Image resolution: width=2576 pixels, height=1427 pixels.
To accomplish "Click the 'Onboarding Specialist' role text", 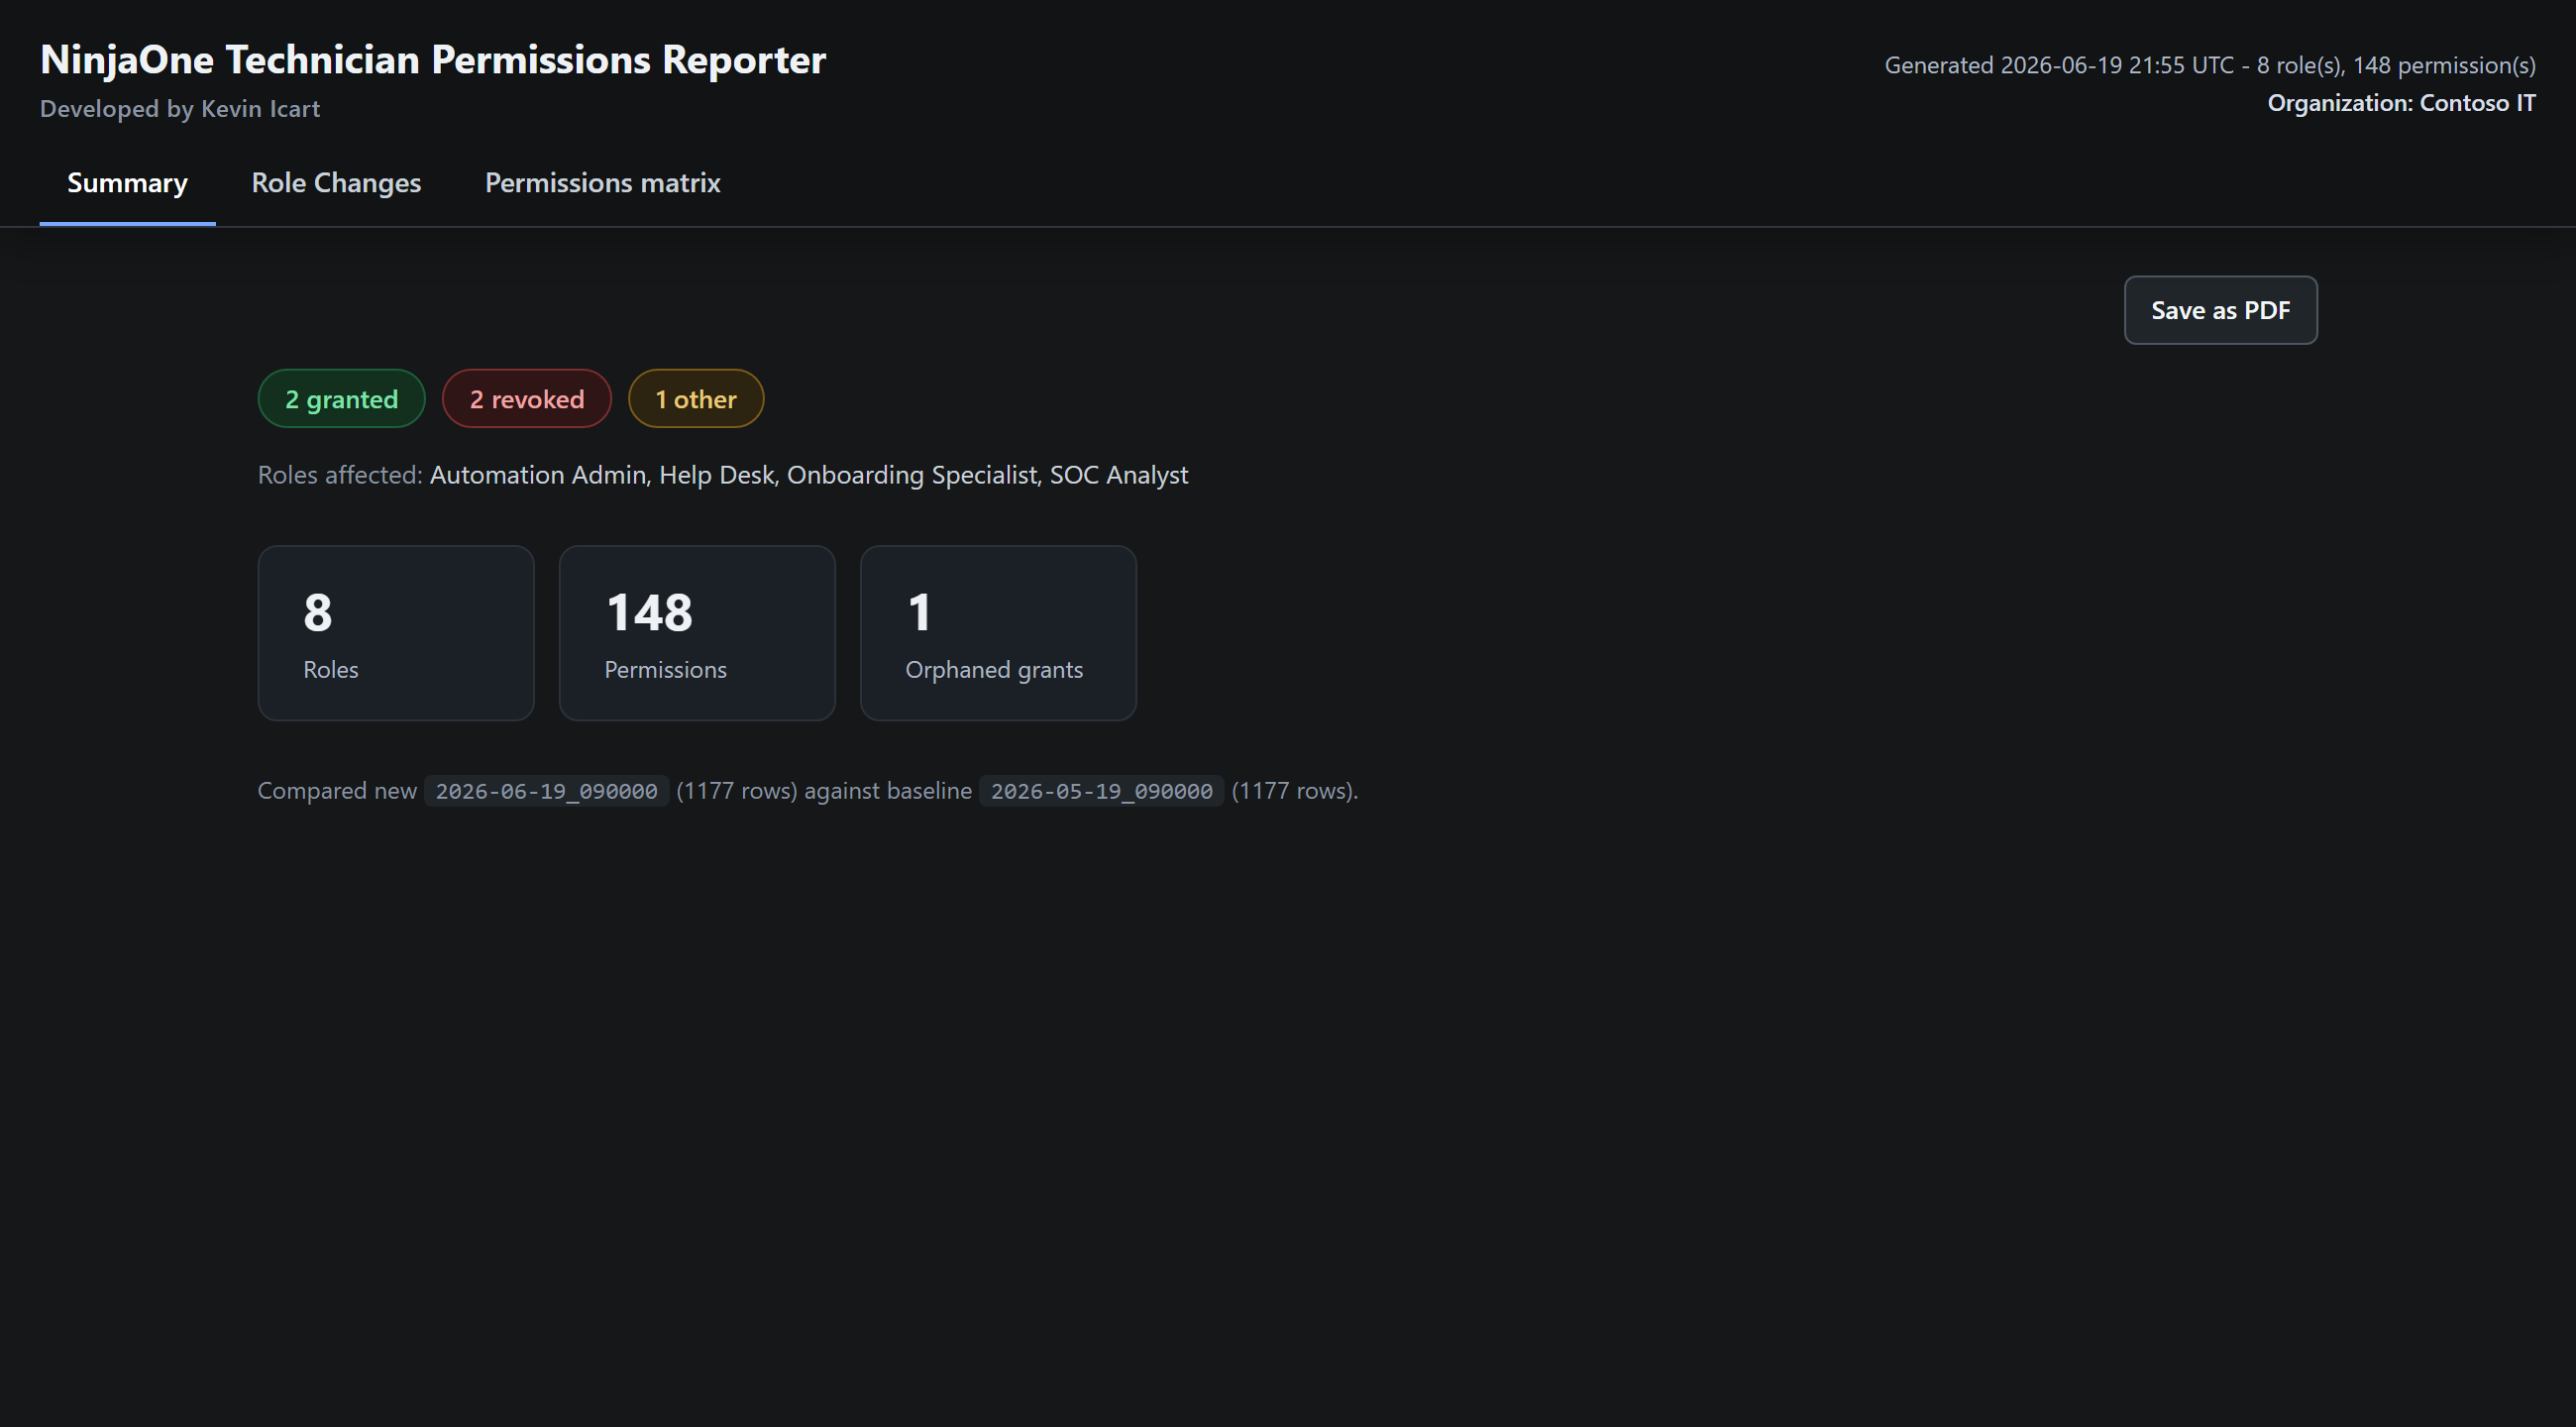I will [x=912, y=475].
